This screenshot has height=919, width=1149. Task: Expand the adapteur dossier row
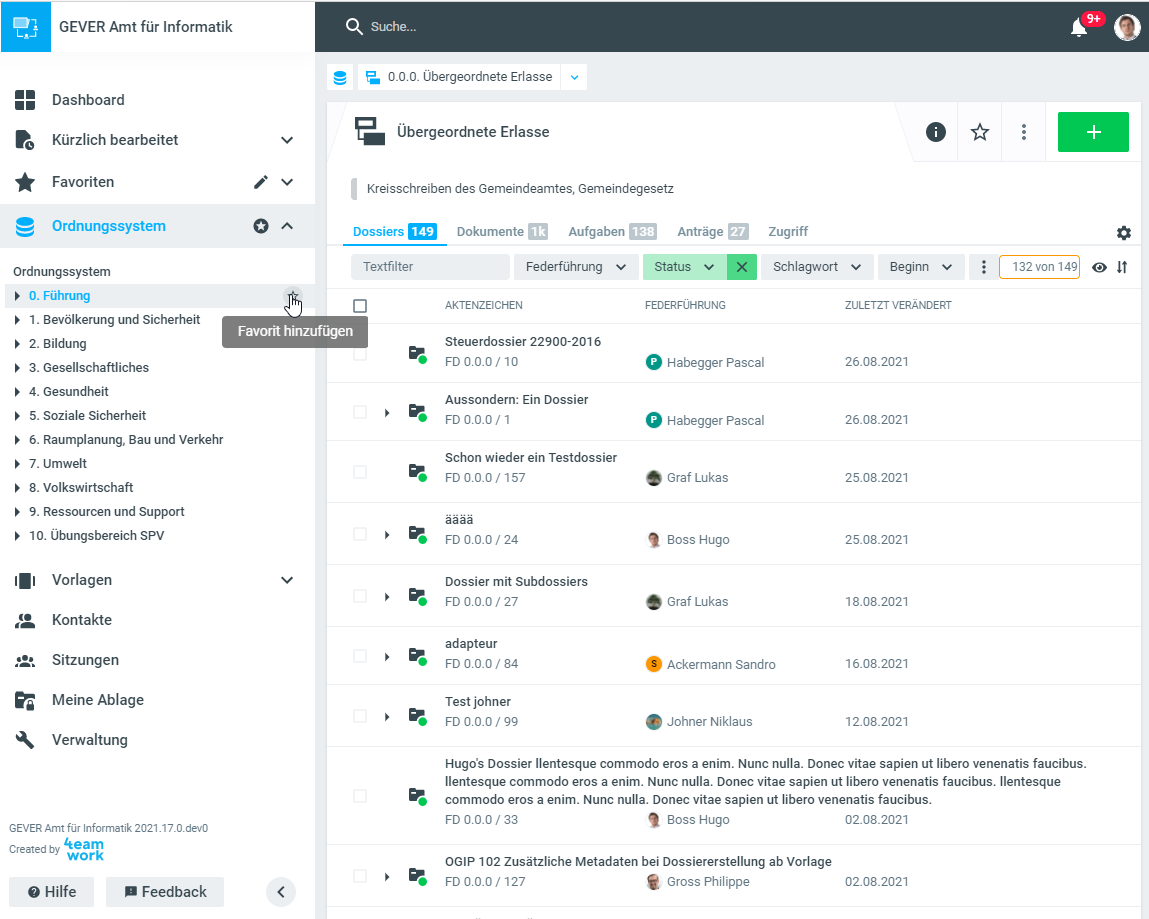click(387, 657)
